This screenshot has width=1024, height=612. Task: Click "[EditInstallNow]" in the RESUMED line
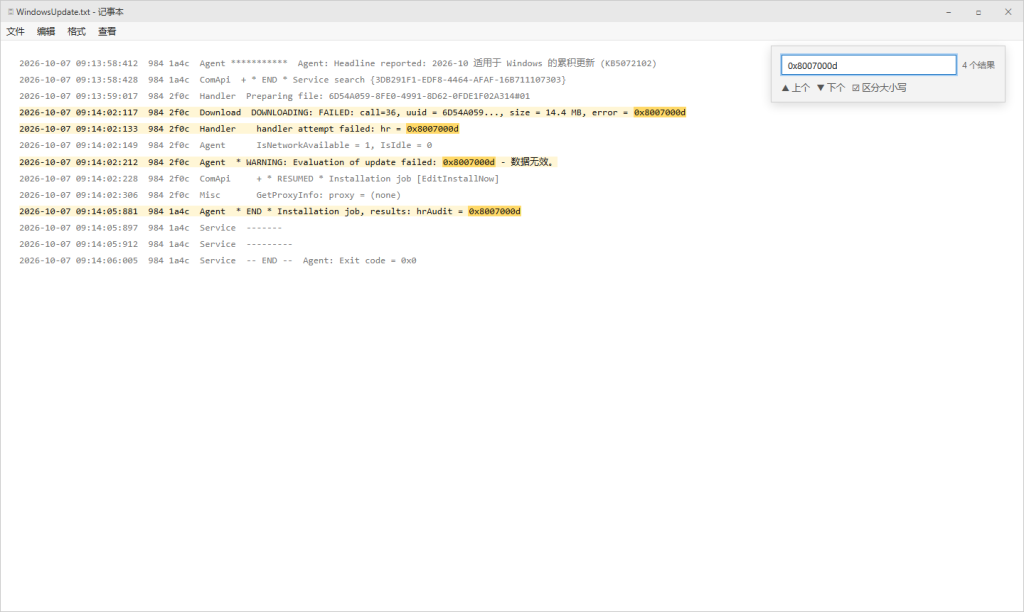click(x=458, y=178)
